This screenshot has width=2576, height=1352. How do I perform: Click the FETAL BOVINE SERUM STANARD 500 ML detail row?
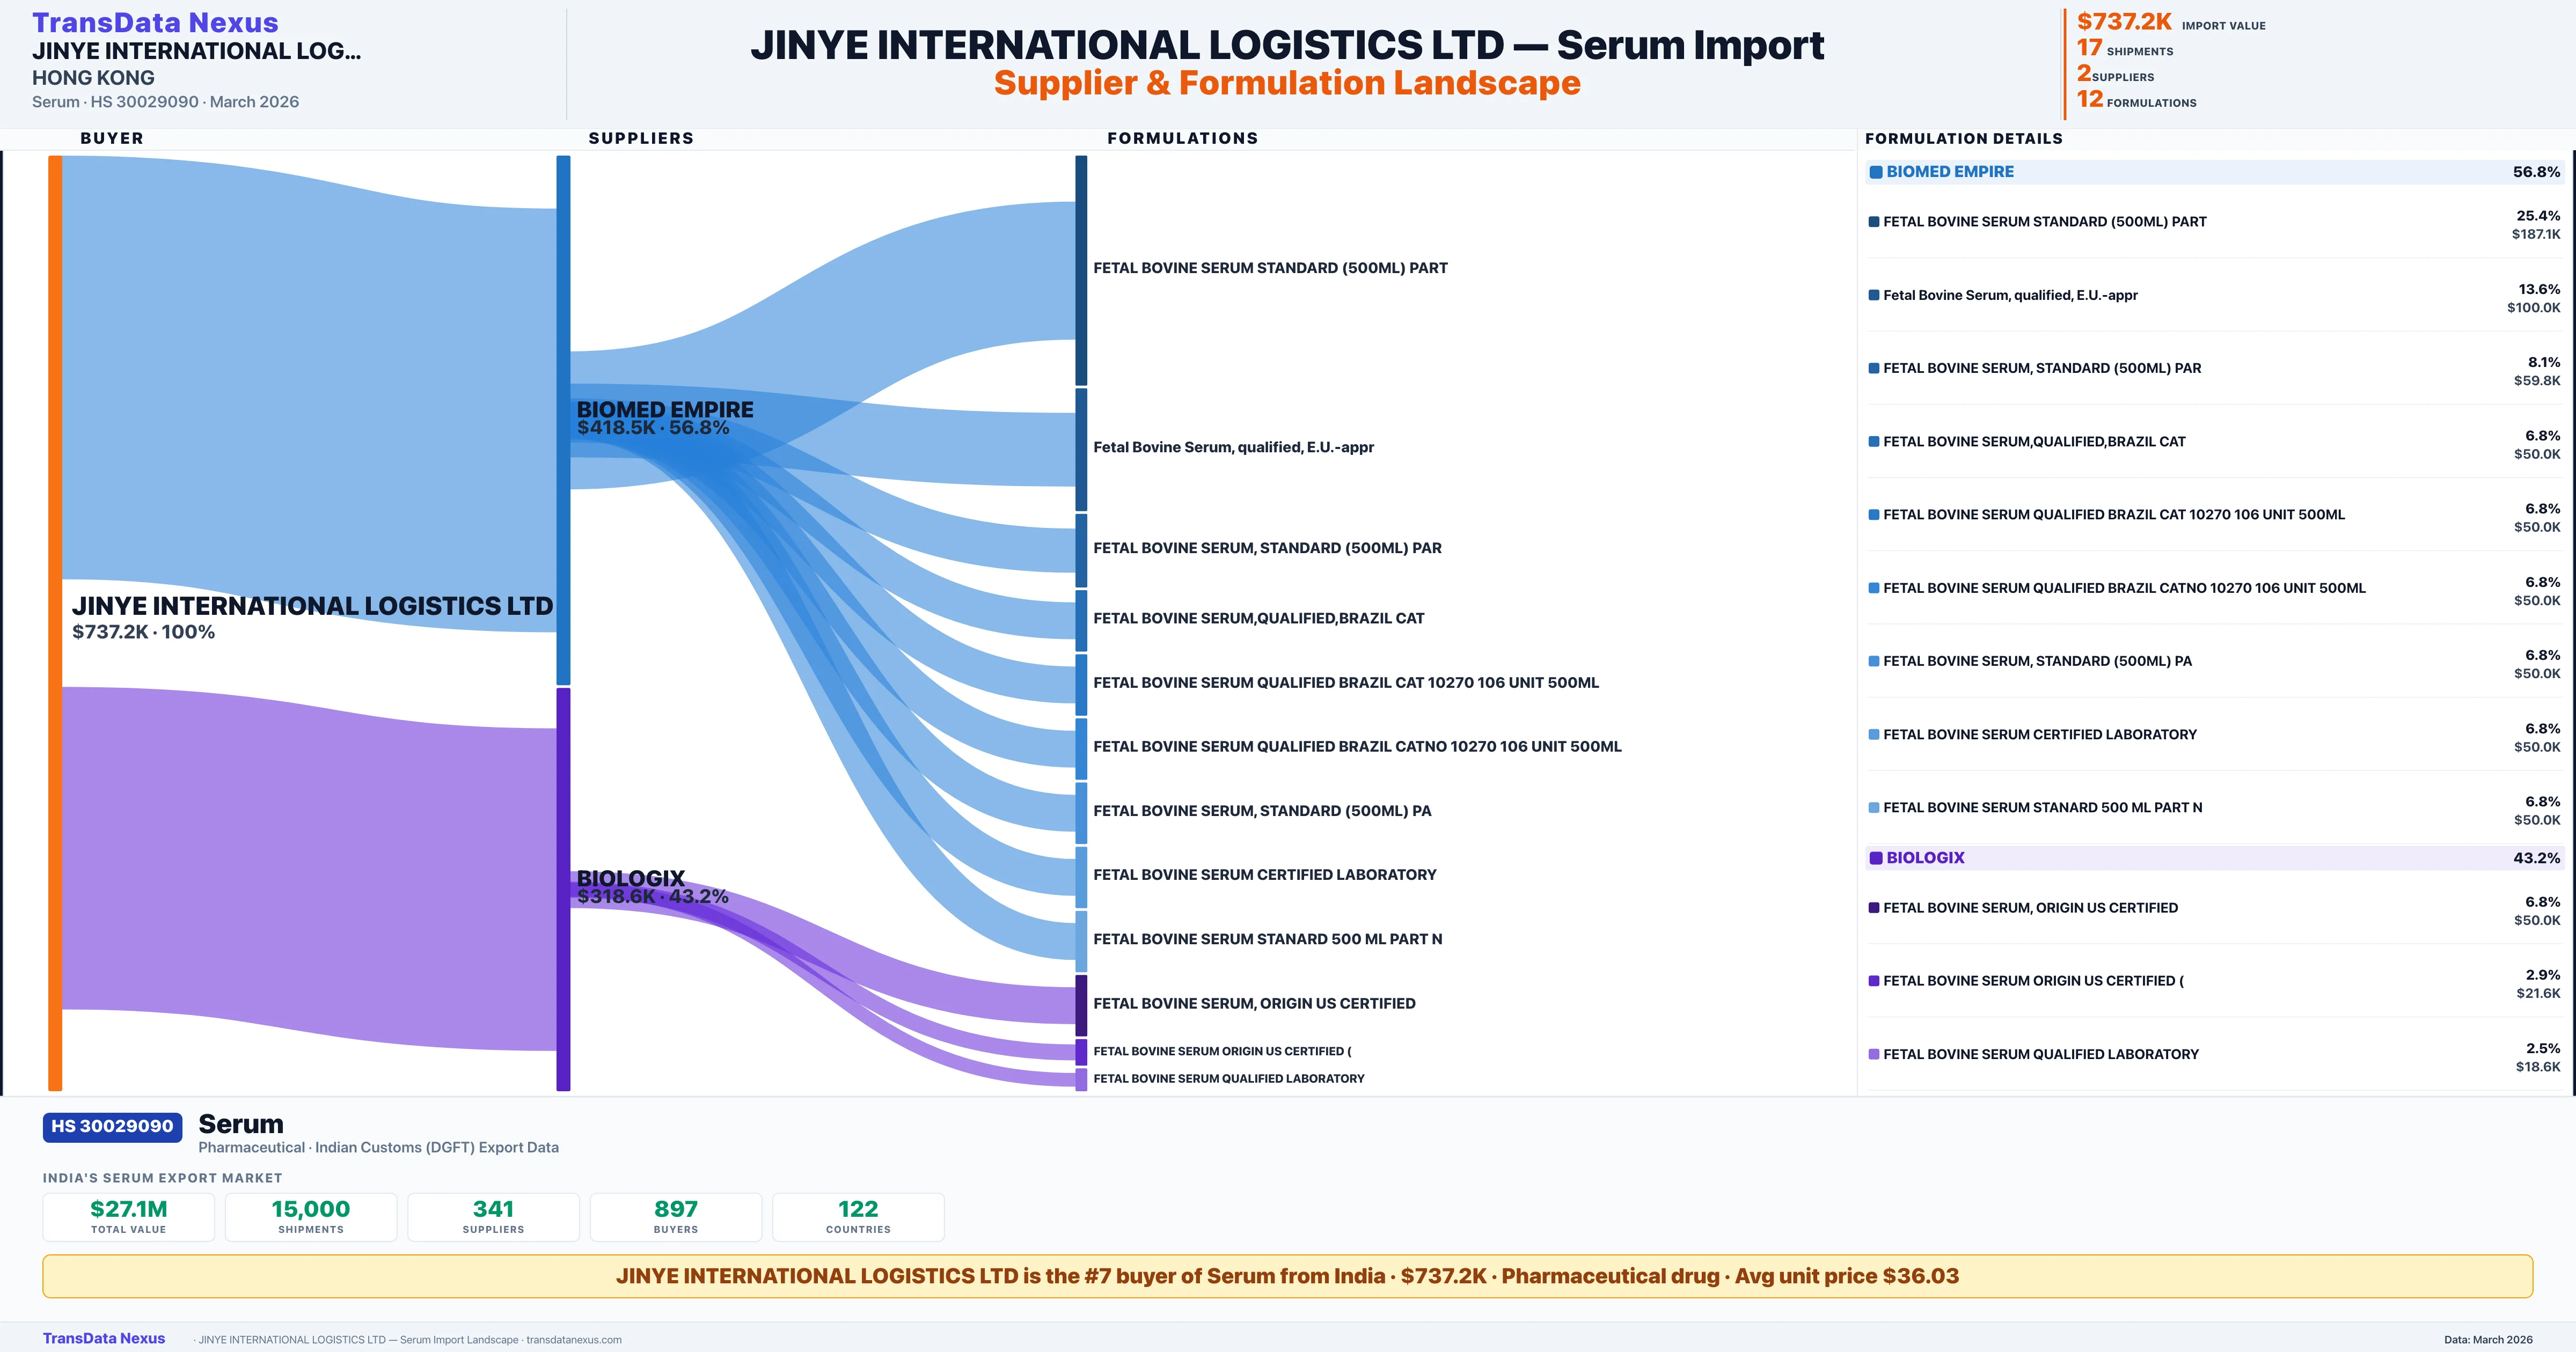pyautogui.click(x=2042, y=807)
